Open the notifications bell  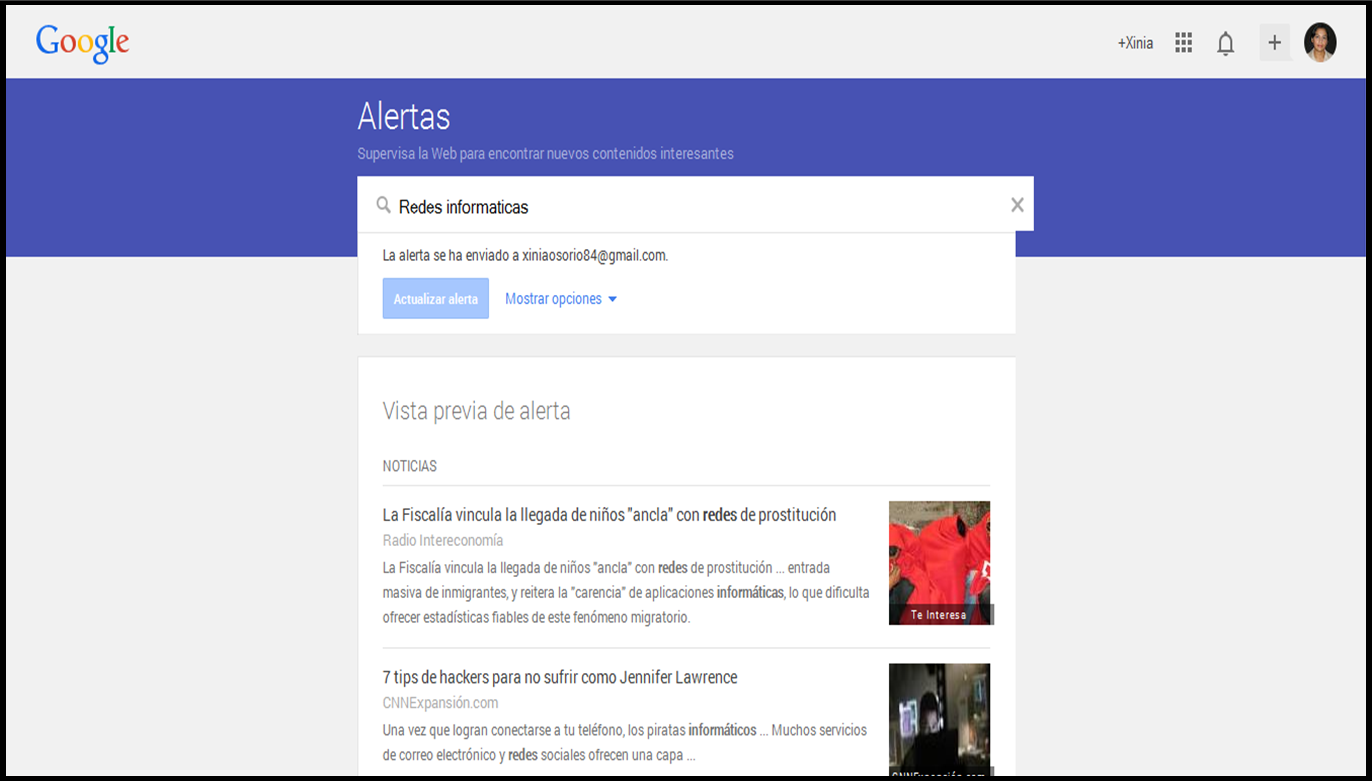(x=1225, y=43)
